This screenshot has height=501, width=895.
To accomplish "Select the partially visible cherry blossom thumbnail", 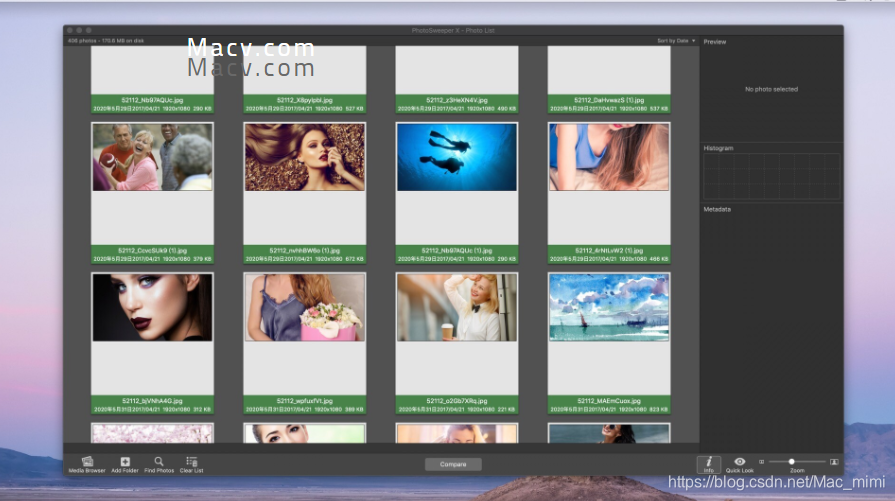I will (152, 434).
